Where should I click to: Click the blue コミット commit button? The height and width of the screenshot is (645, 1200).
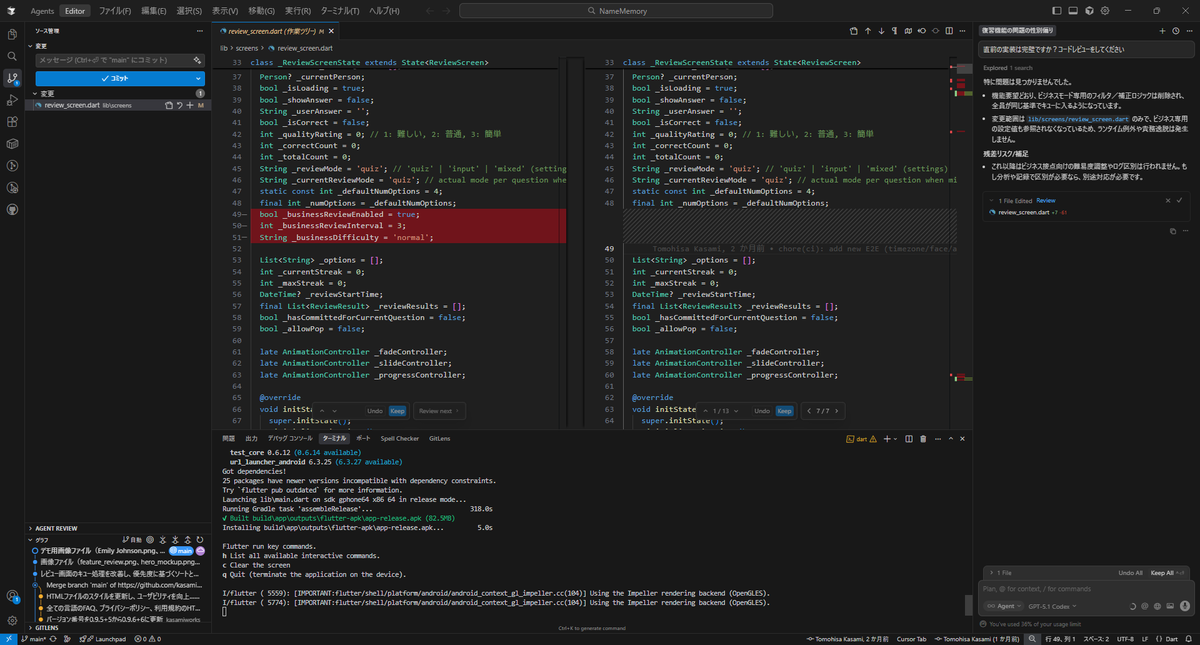[x=113, y=78]
